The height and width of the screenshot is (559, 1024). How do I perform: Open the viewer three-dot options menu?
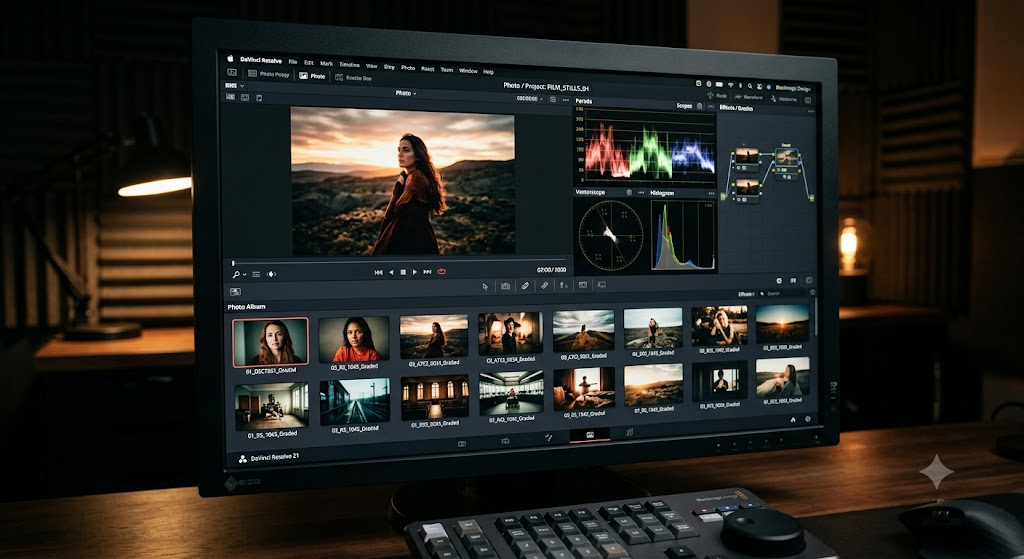click(x=565, y=100)
